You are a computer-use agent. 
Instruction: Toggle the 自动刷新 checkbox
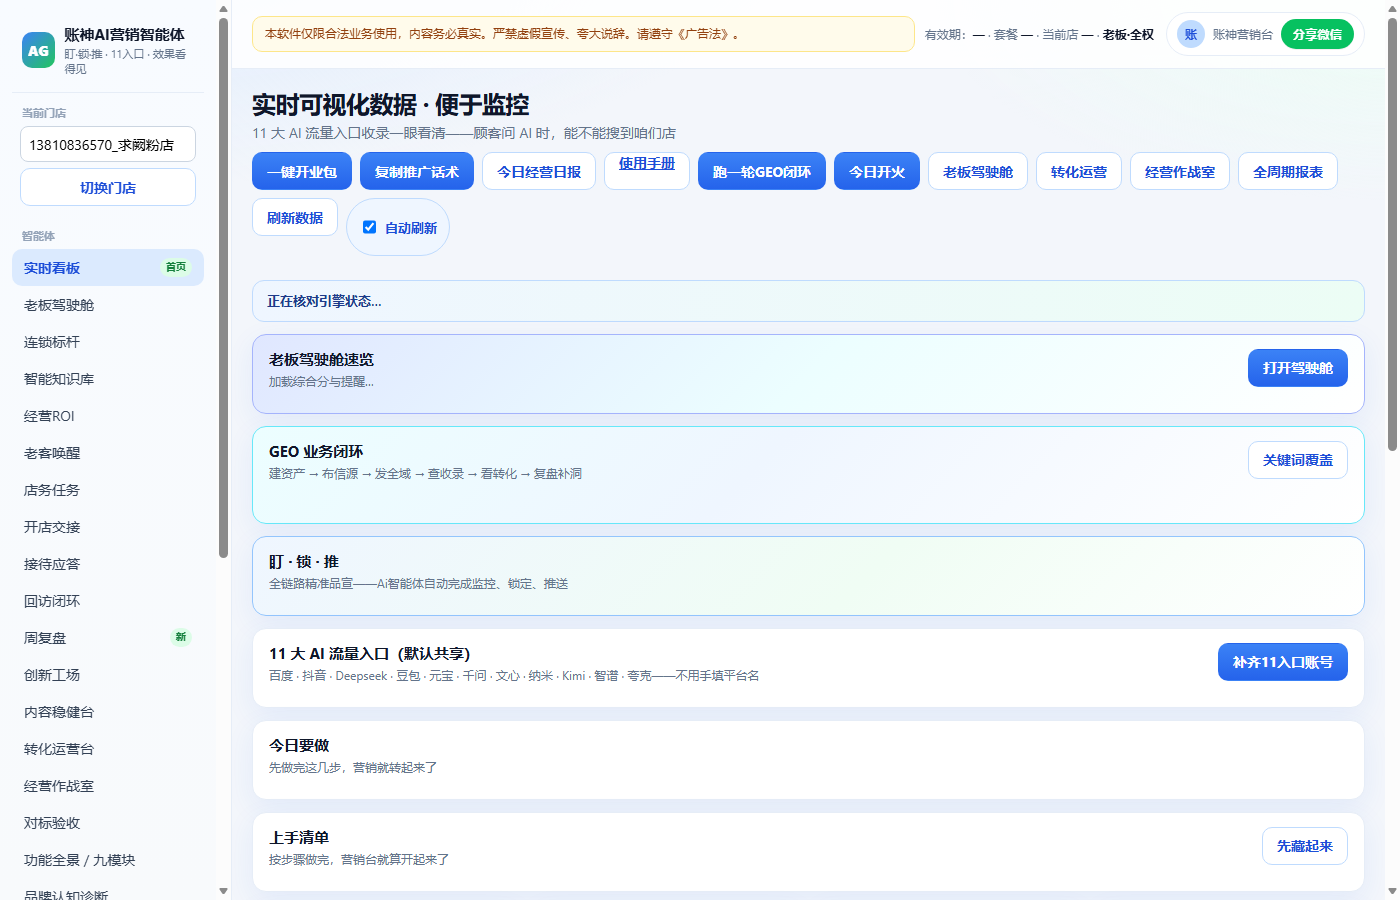pos(369,227)
